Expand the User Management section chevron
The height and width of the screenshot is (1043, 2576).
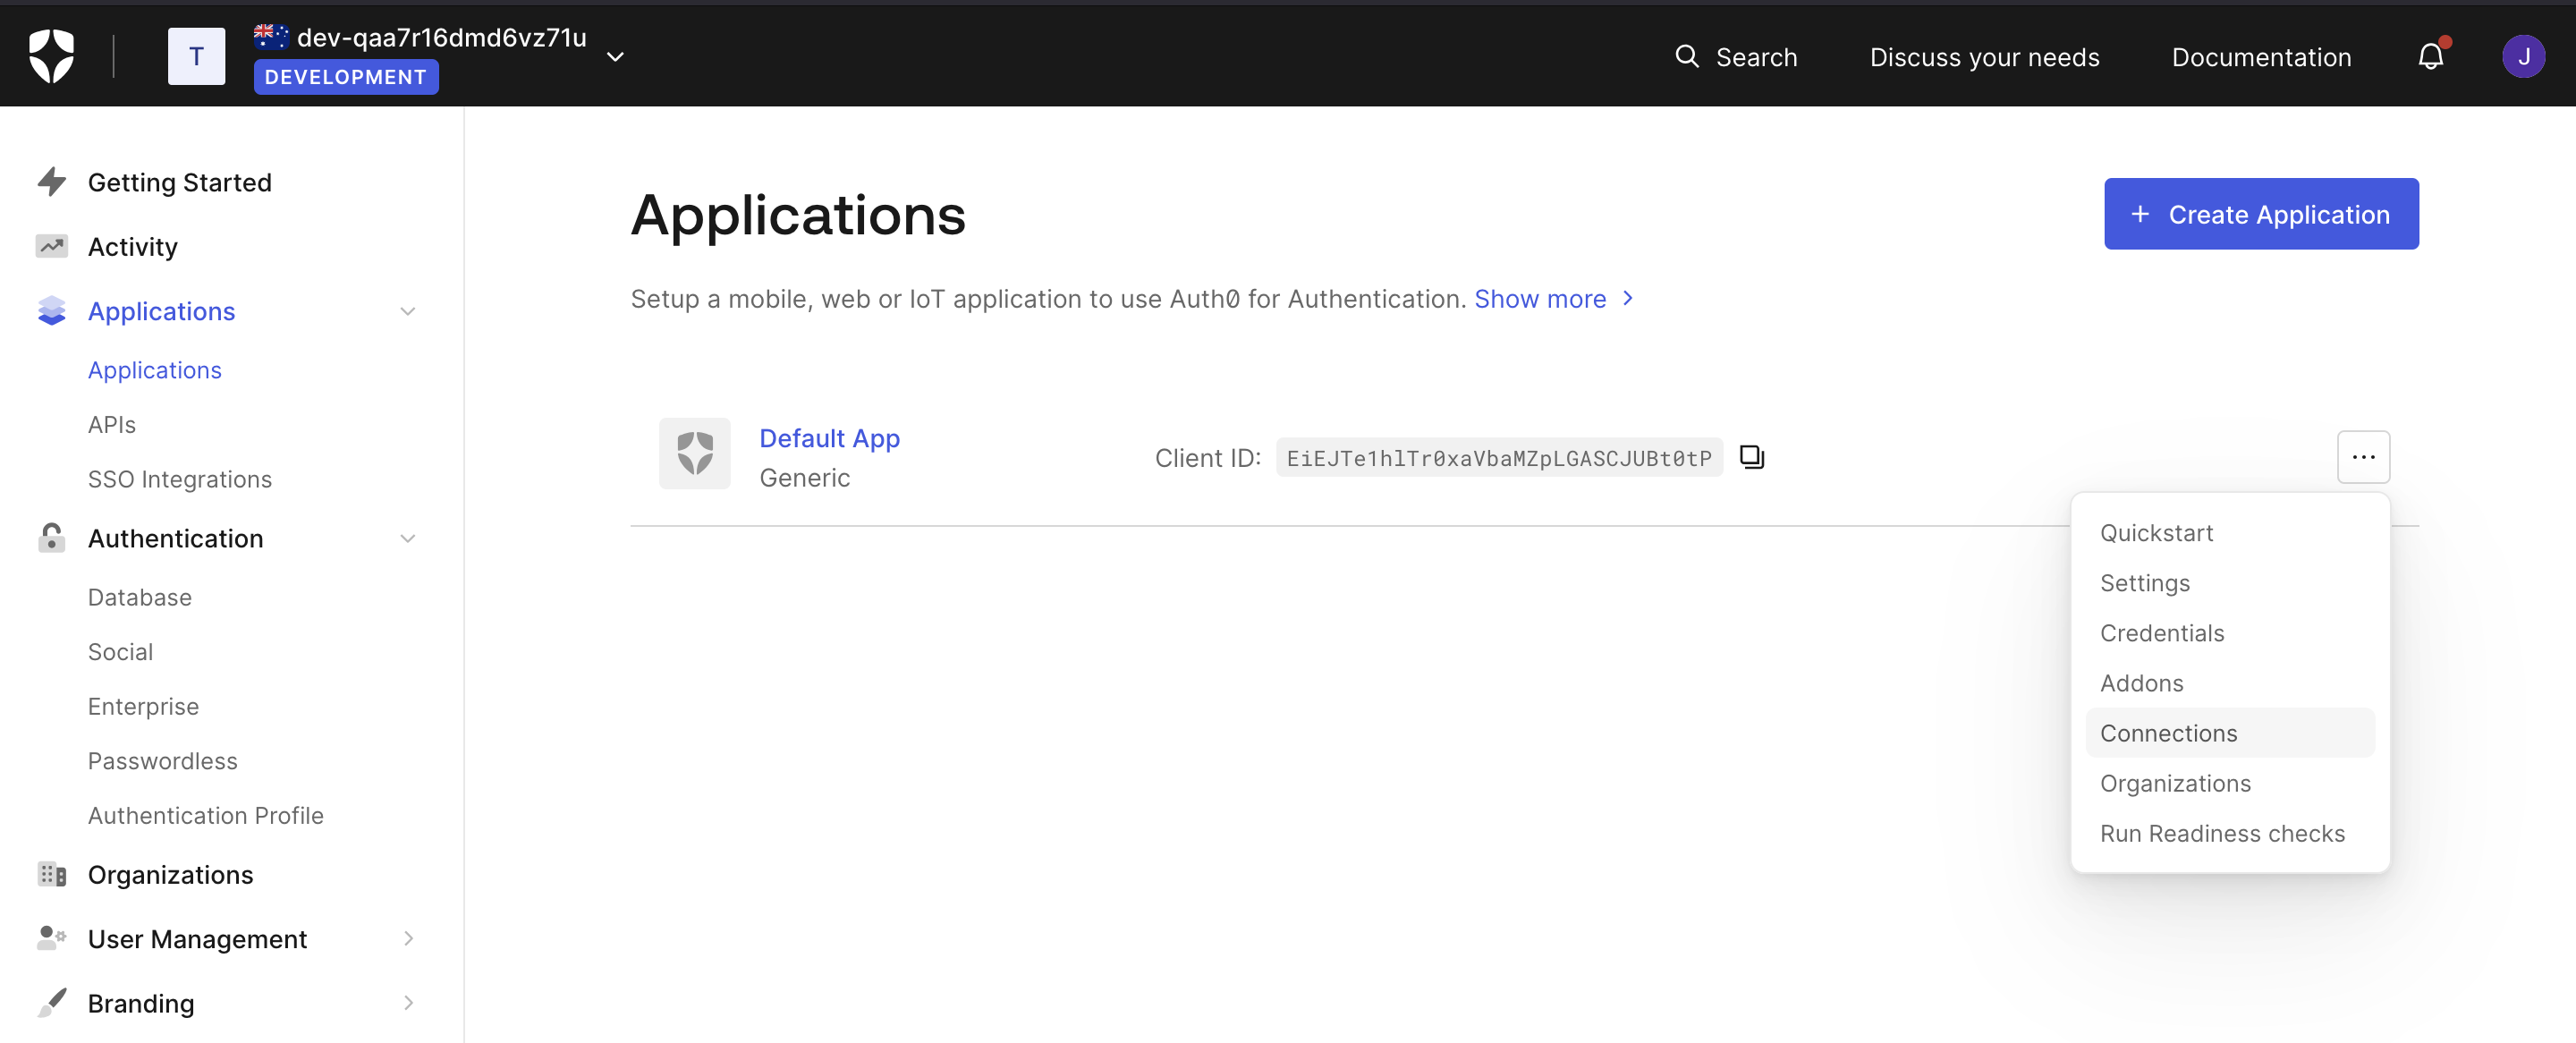coord(408,938)
